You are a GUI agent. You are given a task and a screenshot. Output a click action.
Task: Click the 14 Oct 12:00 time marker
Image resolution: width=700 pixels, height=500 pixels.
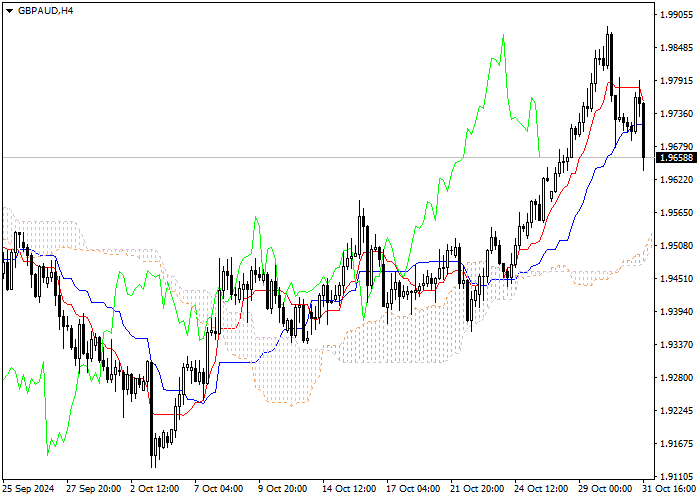pos(349,489)
